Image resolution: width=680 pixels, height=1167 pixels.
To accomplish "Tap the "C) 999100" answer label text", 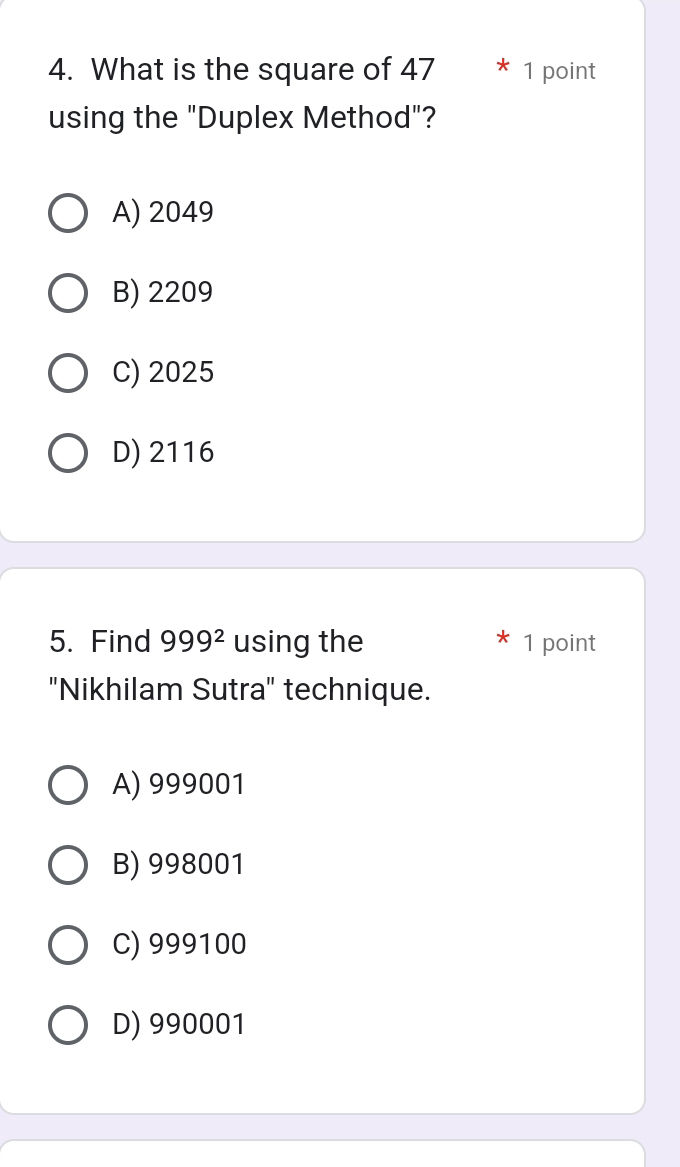I will click(180, 945).
